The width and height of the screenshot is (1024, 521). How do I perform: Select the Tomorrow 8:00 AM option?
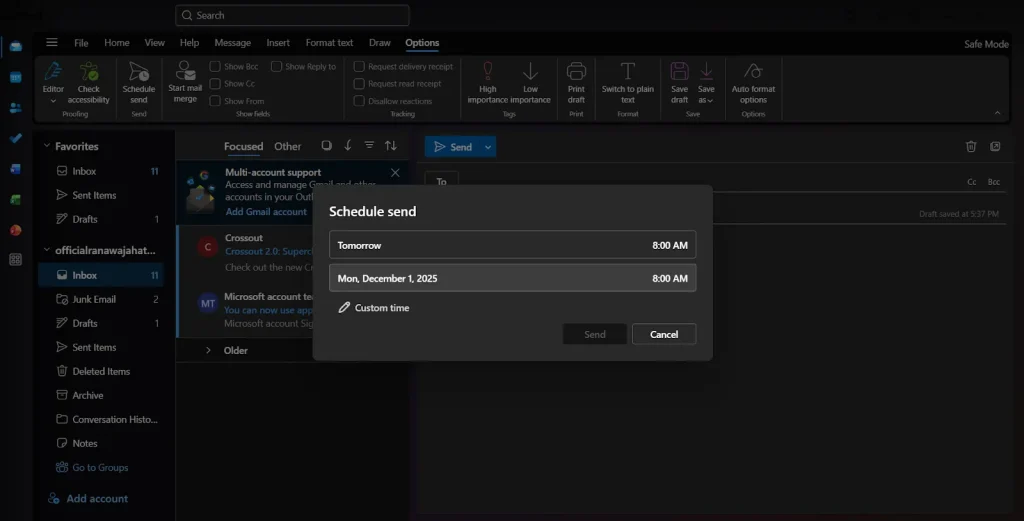tap(512, 245)
